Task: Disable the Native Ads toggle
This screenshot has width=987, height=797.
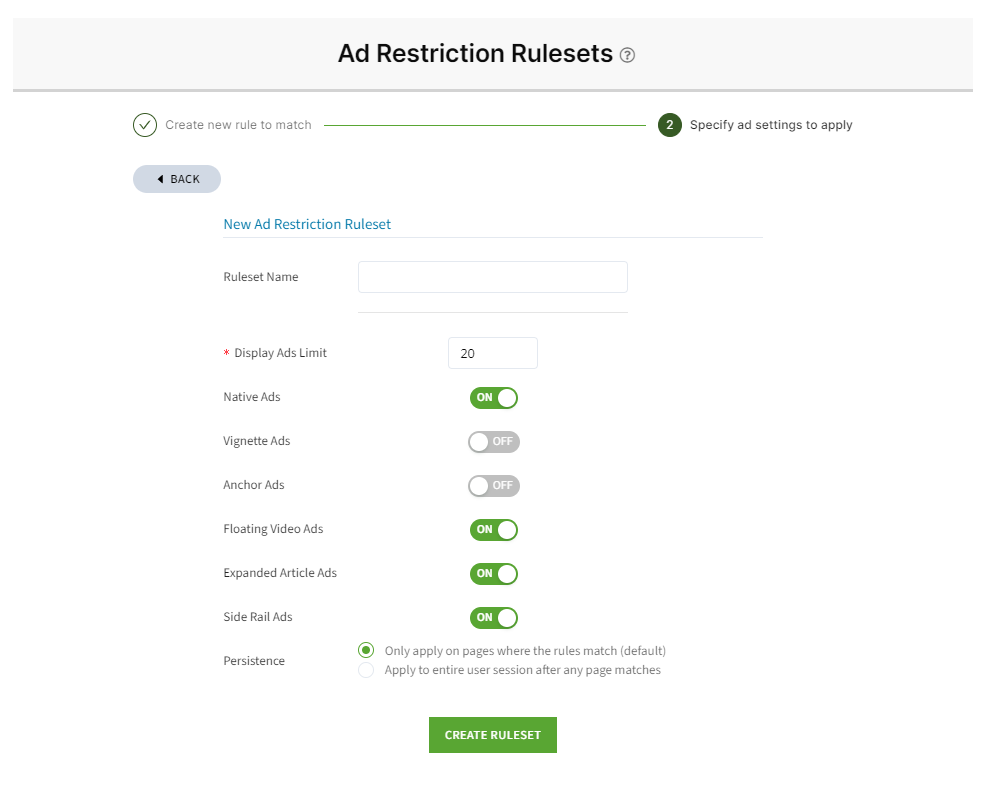Action: tap(494, 398)
